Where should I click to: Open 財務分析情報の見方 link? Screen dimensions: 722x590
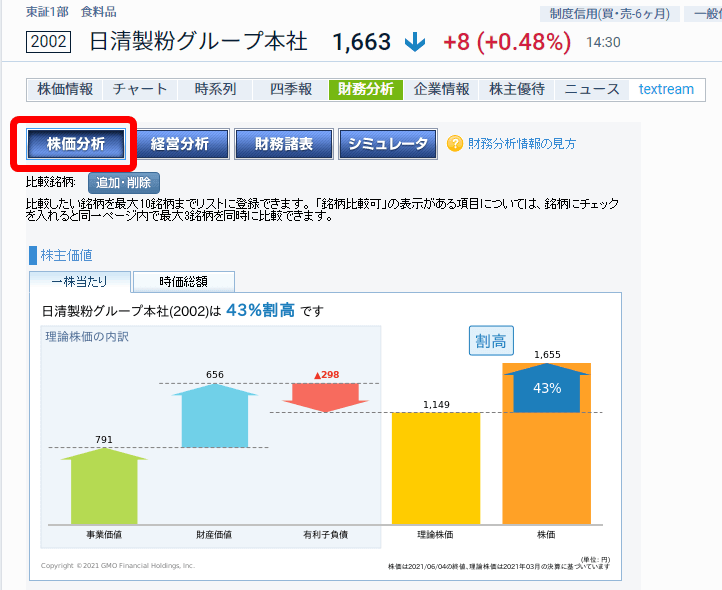pyautogui.click(x=522, y=144)
